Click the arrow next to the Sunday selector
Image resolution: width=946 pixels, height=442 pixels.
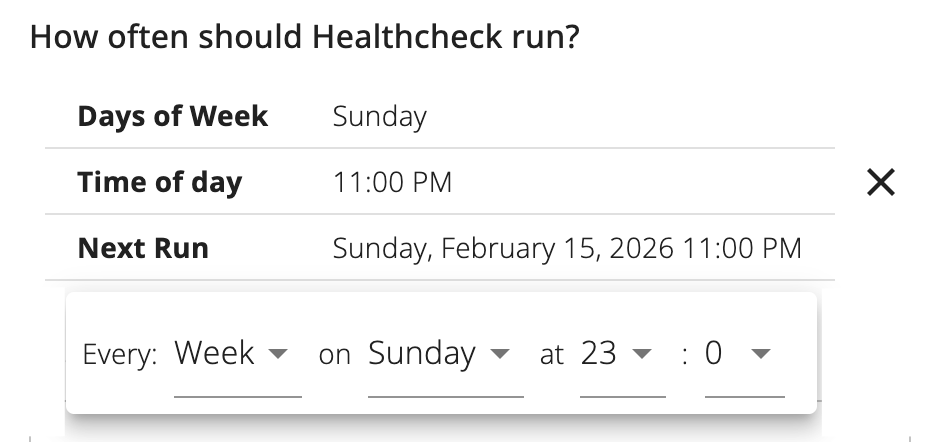tap(500, 354)
